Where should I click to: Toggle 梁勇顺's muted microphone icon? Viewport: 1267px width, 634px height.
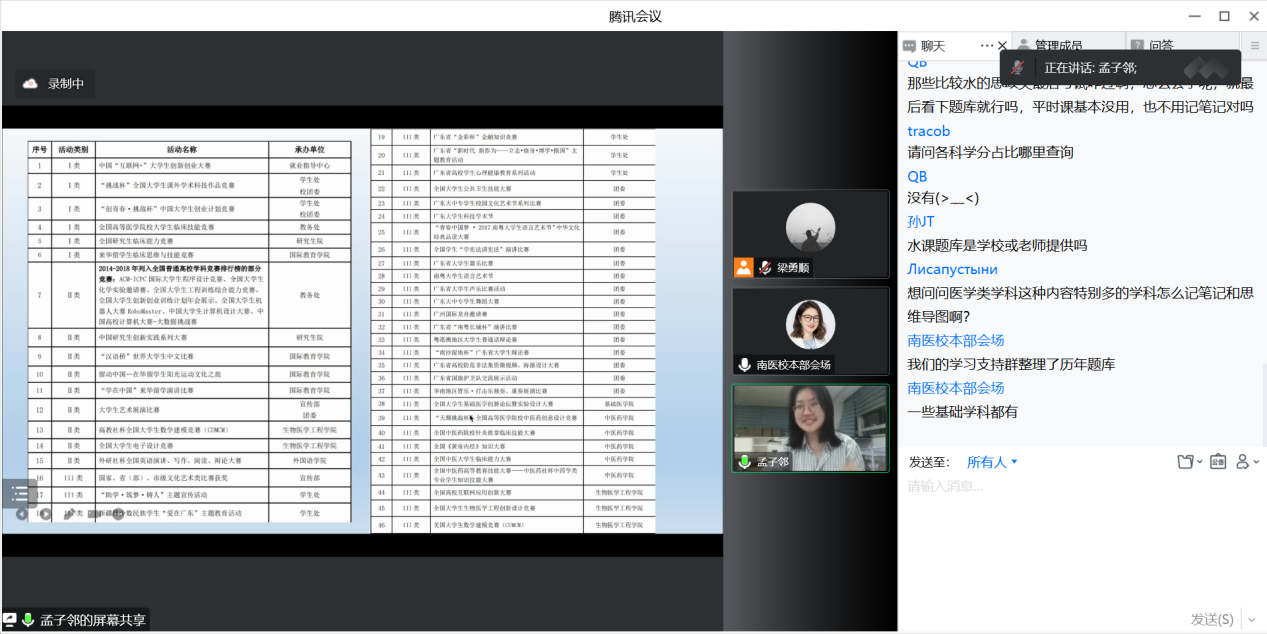click(x=765, y=268)
